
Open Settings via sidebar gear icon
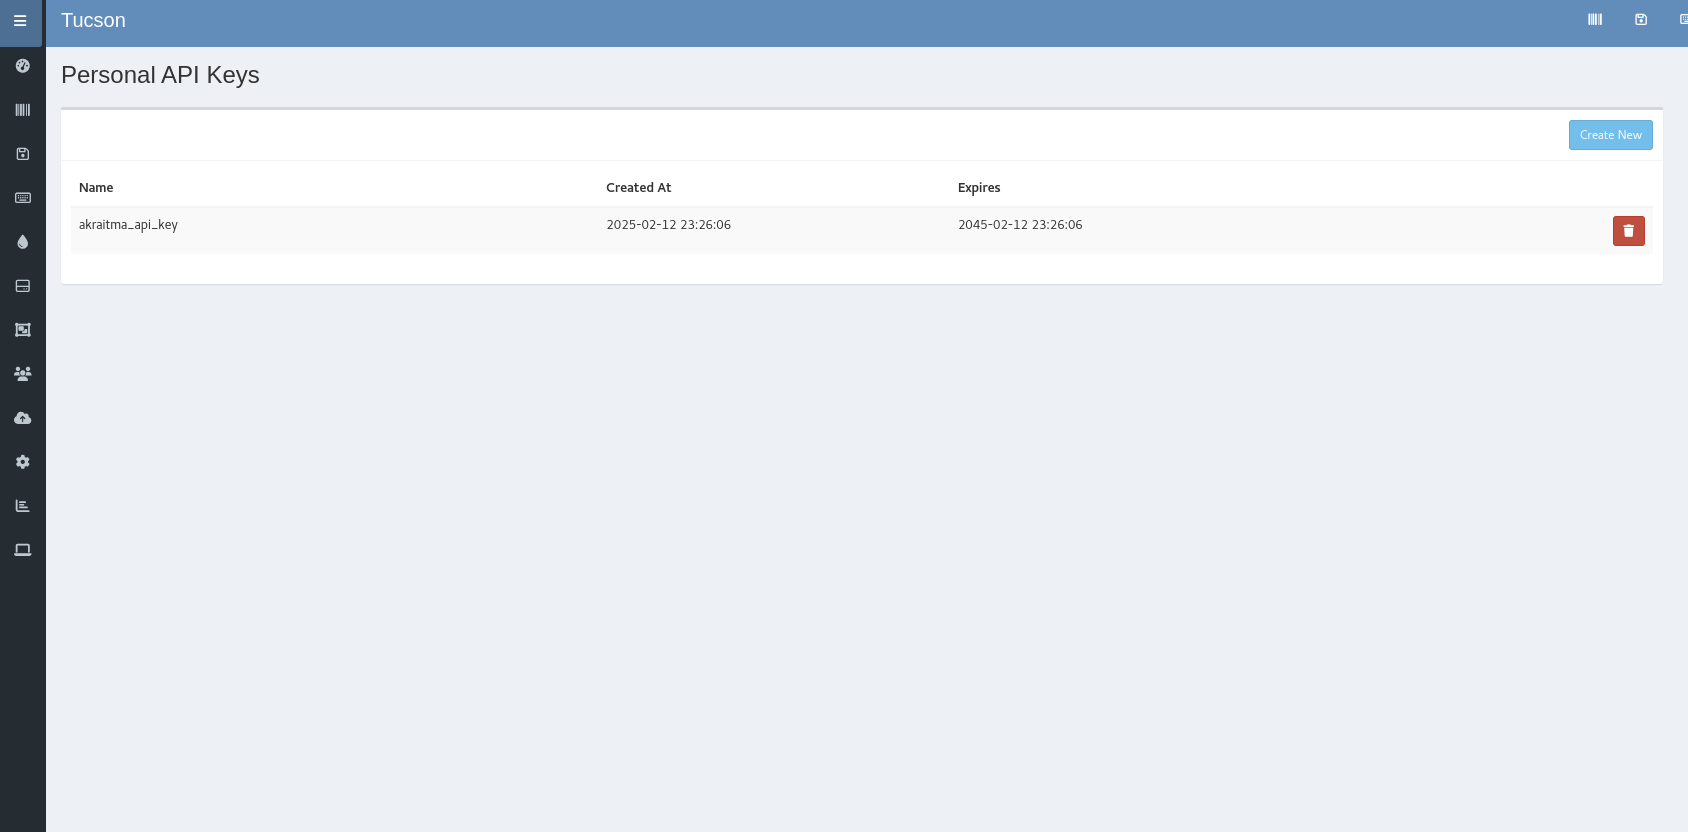[x=22, y=462]
